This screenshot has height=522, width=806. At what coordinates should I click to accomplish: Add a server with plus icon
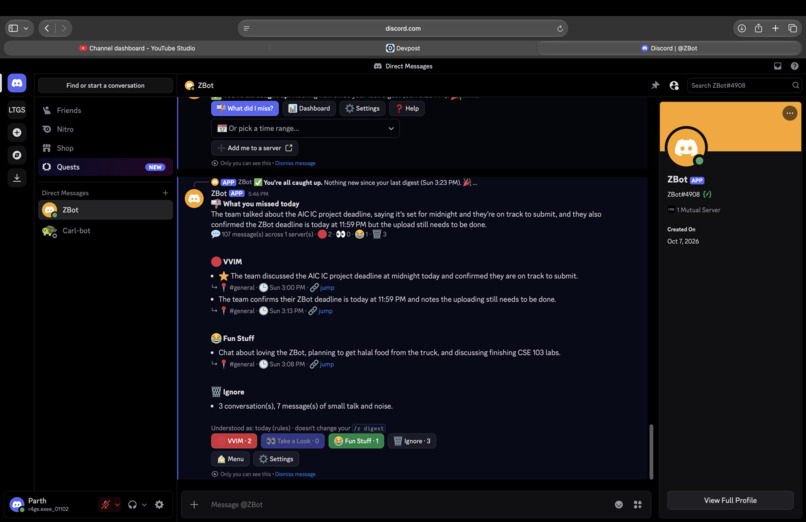pyautogui.click(x=17, y=133)
